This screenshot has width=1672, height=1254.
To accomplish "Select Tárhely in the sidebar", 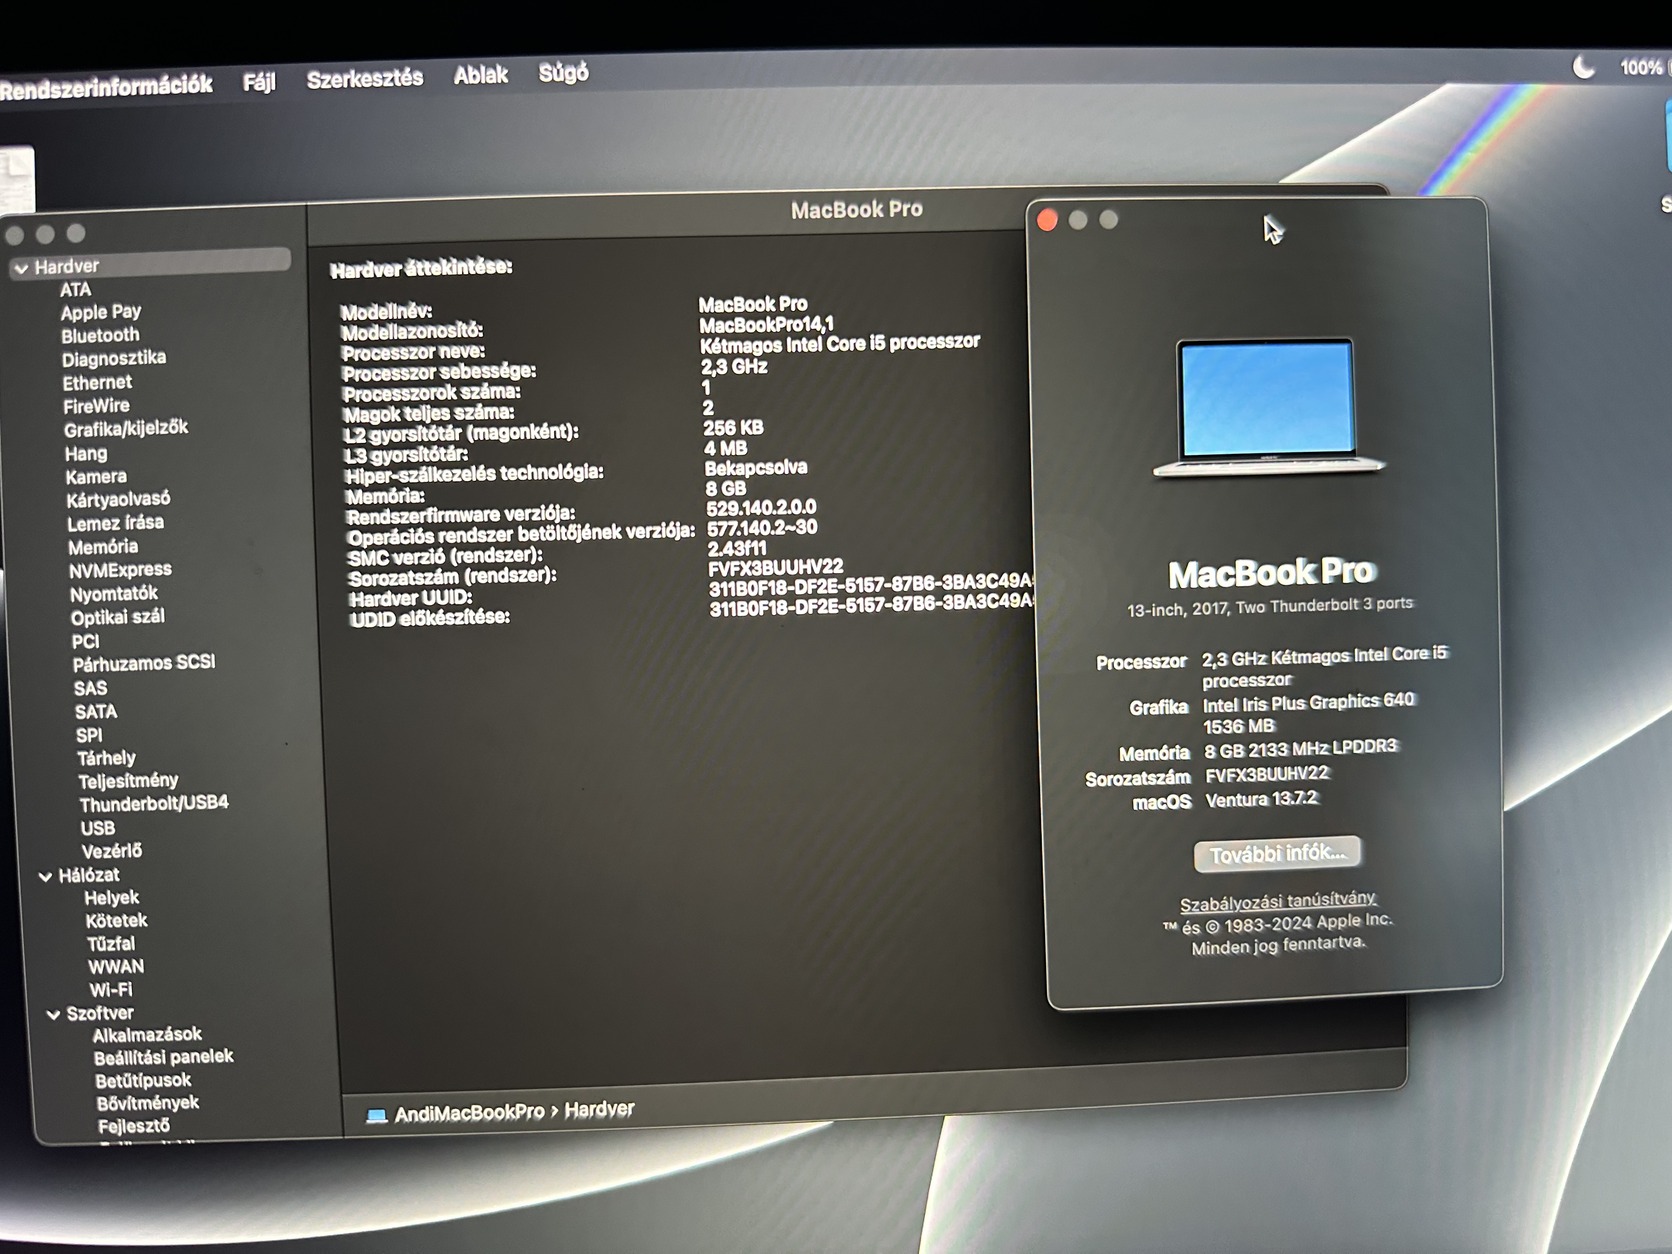I will pos(106,759).
